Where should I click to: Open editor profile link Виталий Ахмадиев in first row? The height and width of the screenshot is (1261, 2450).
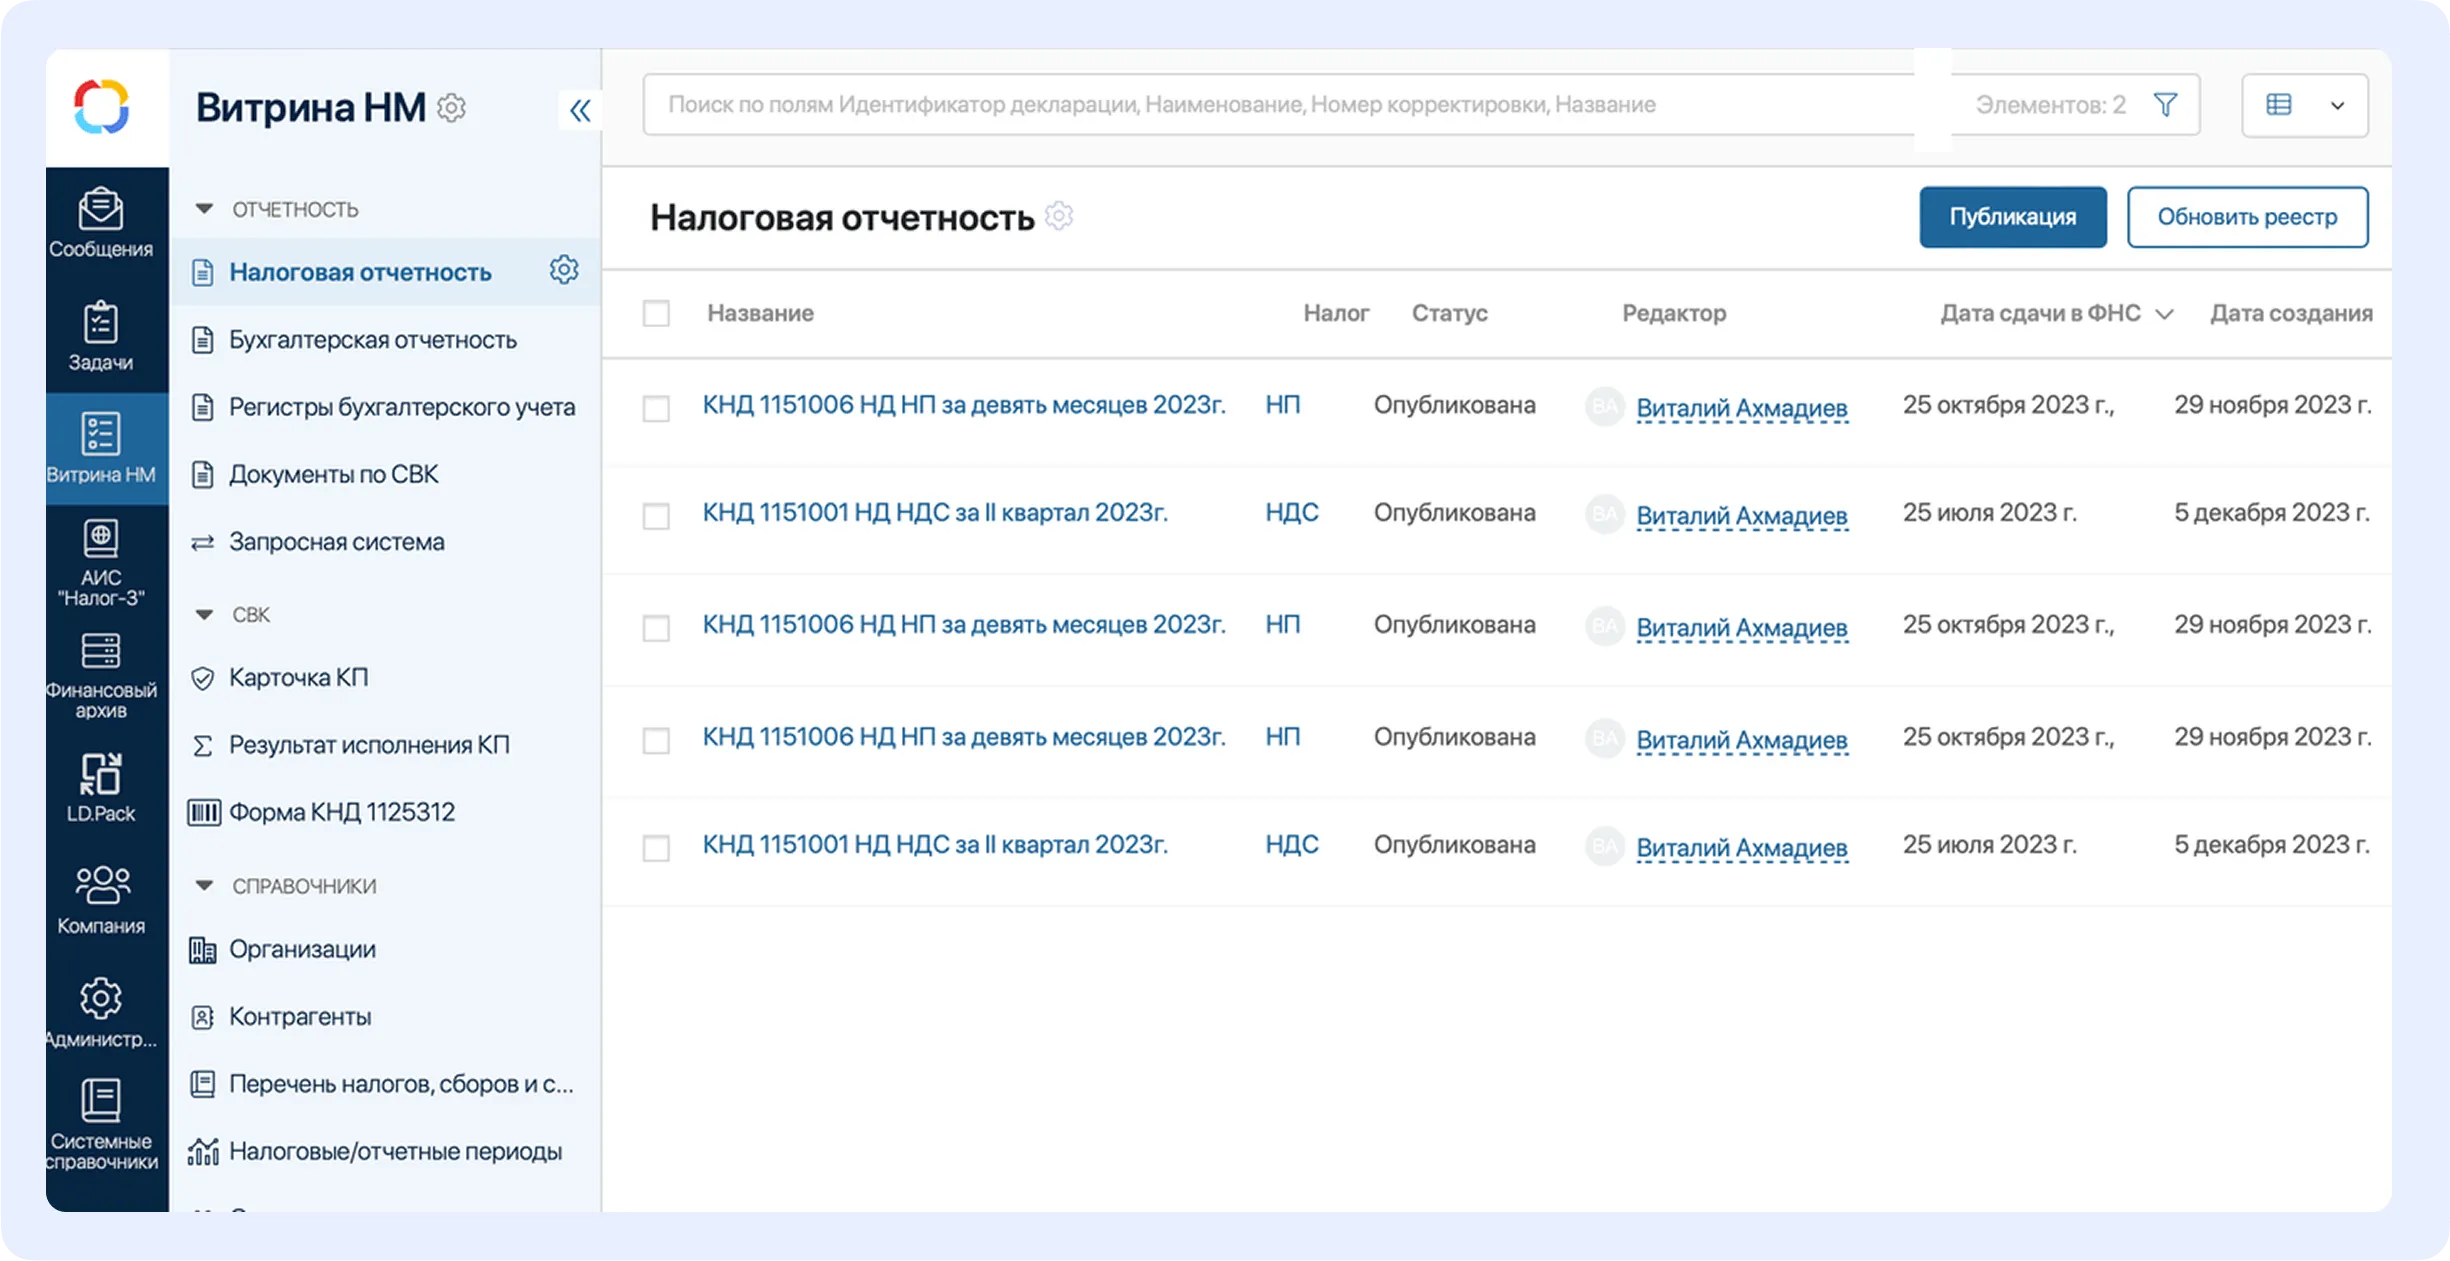(1741, 408)
